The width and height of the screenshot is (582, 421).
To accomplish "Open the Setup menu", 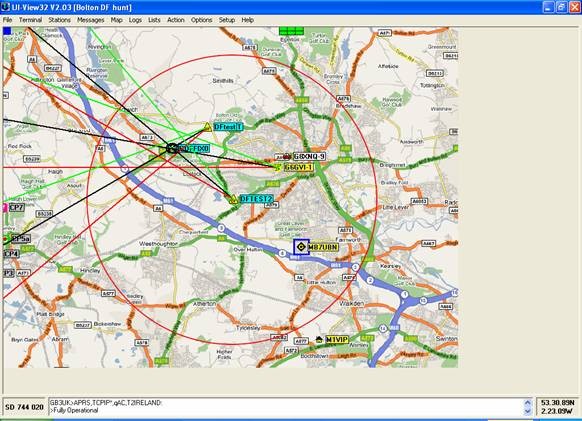I will [x=227, y=20].
